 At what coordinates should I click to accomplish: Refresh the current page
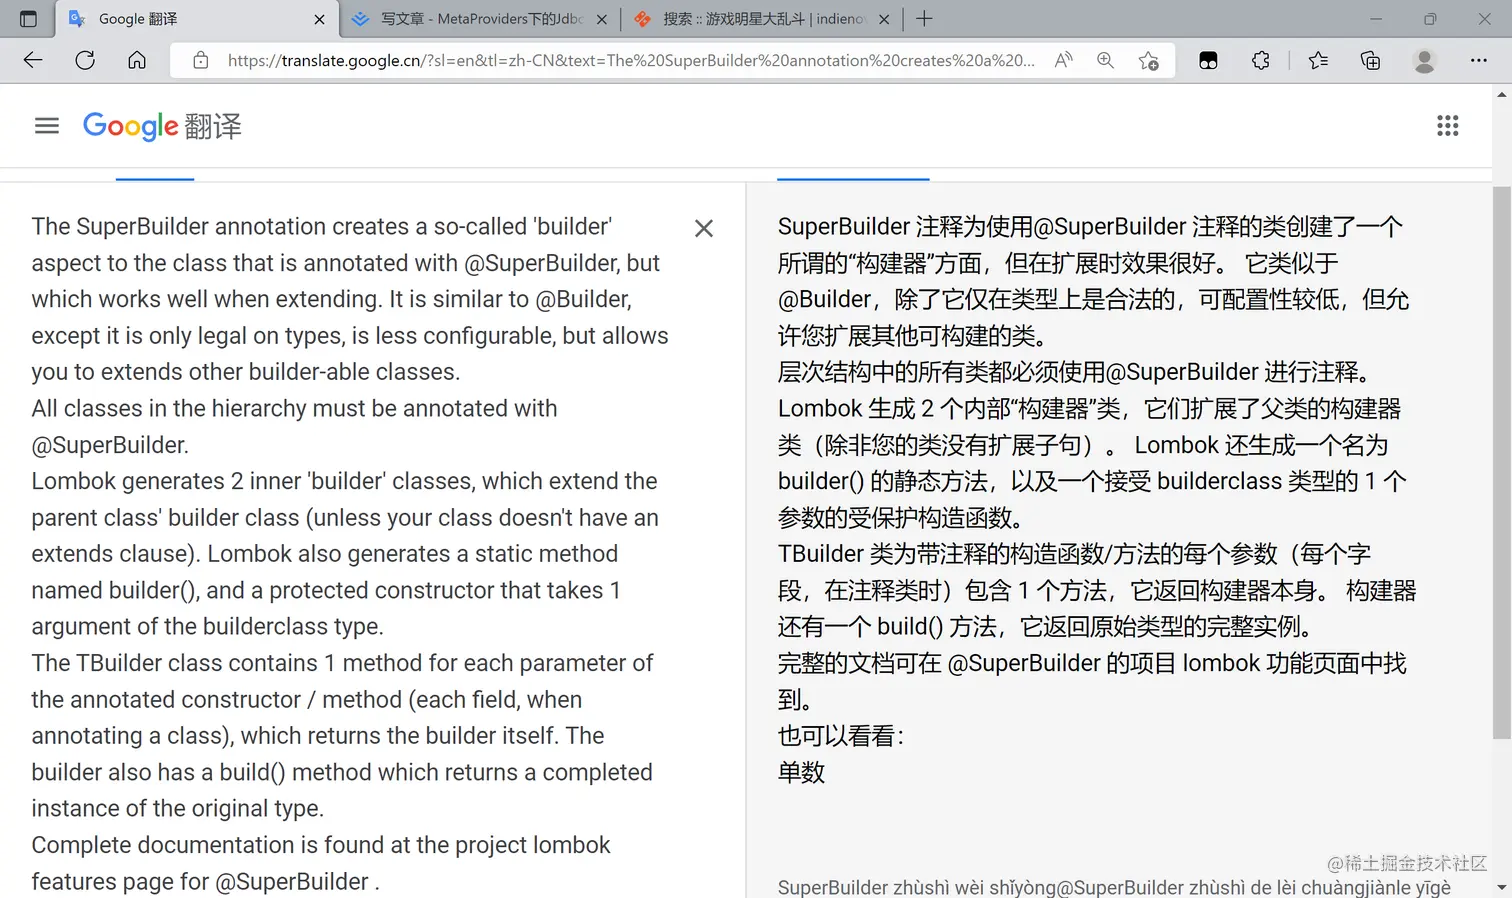click(85, 60)
